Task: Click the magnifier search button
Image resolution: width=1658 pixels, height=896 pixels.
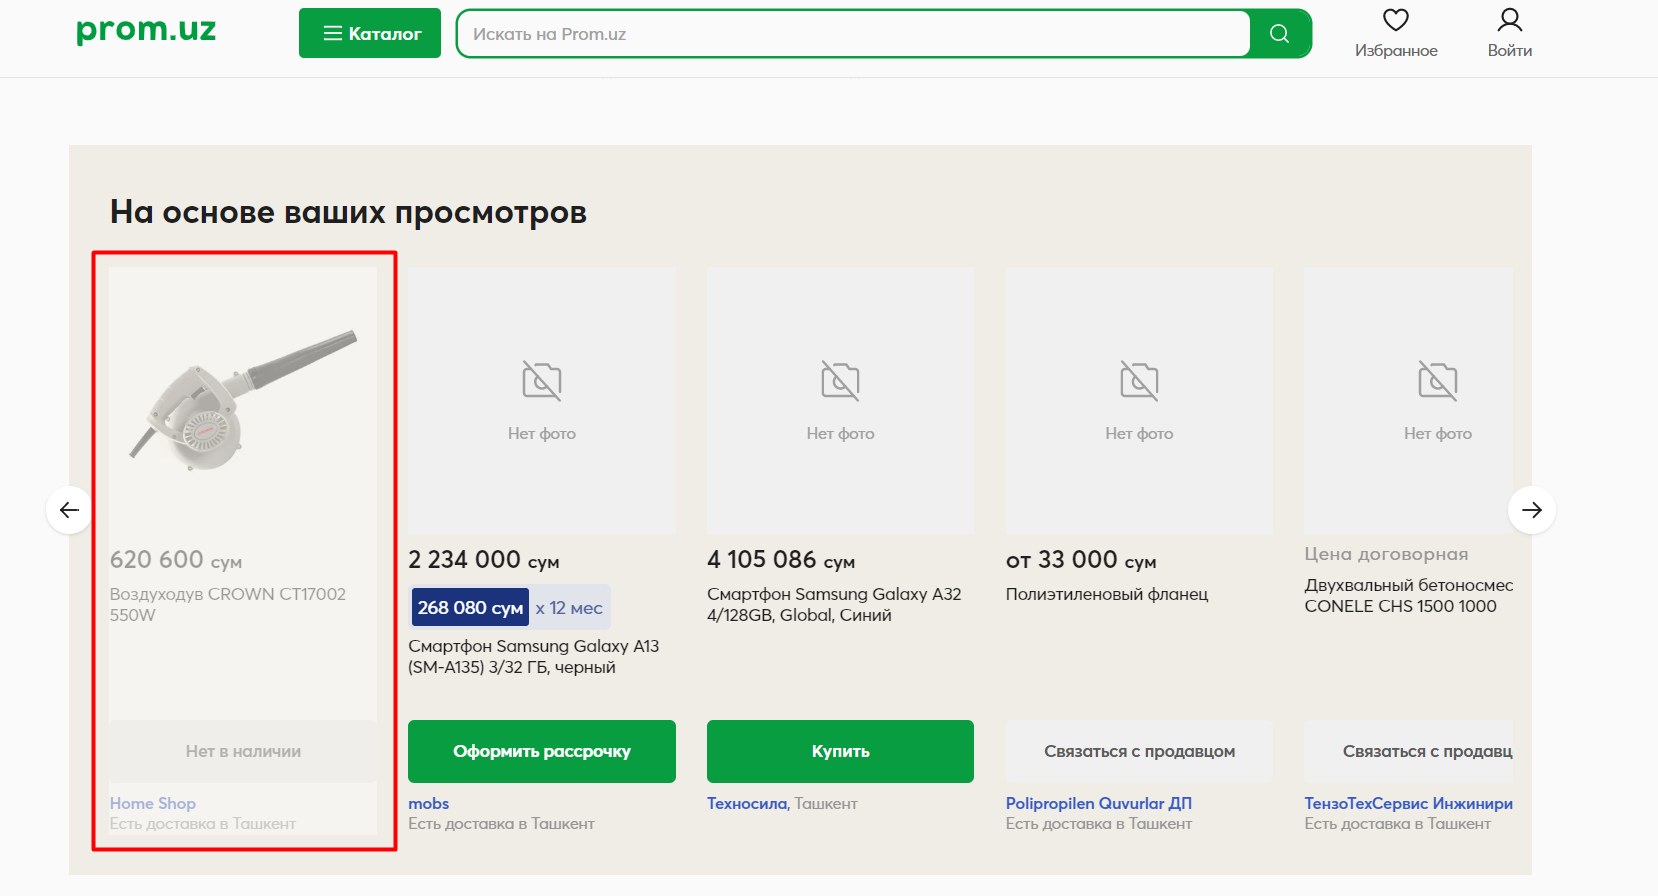Action: 1279,34
